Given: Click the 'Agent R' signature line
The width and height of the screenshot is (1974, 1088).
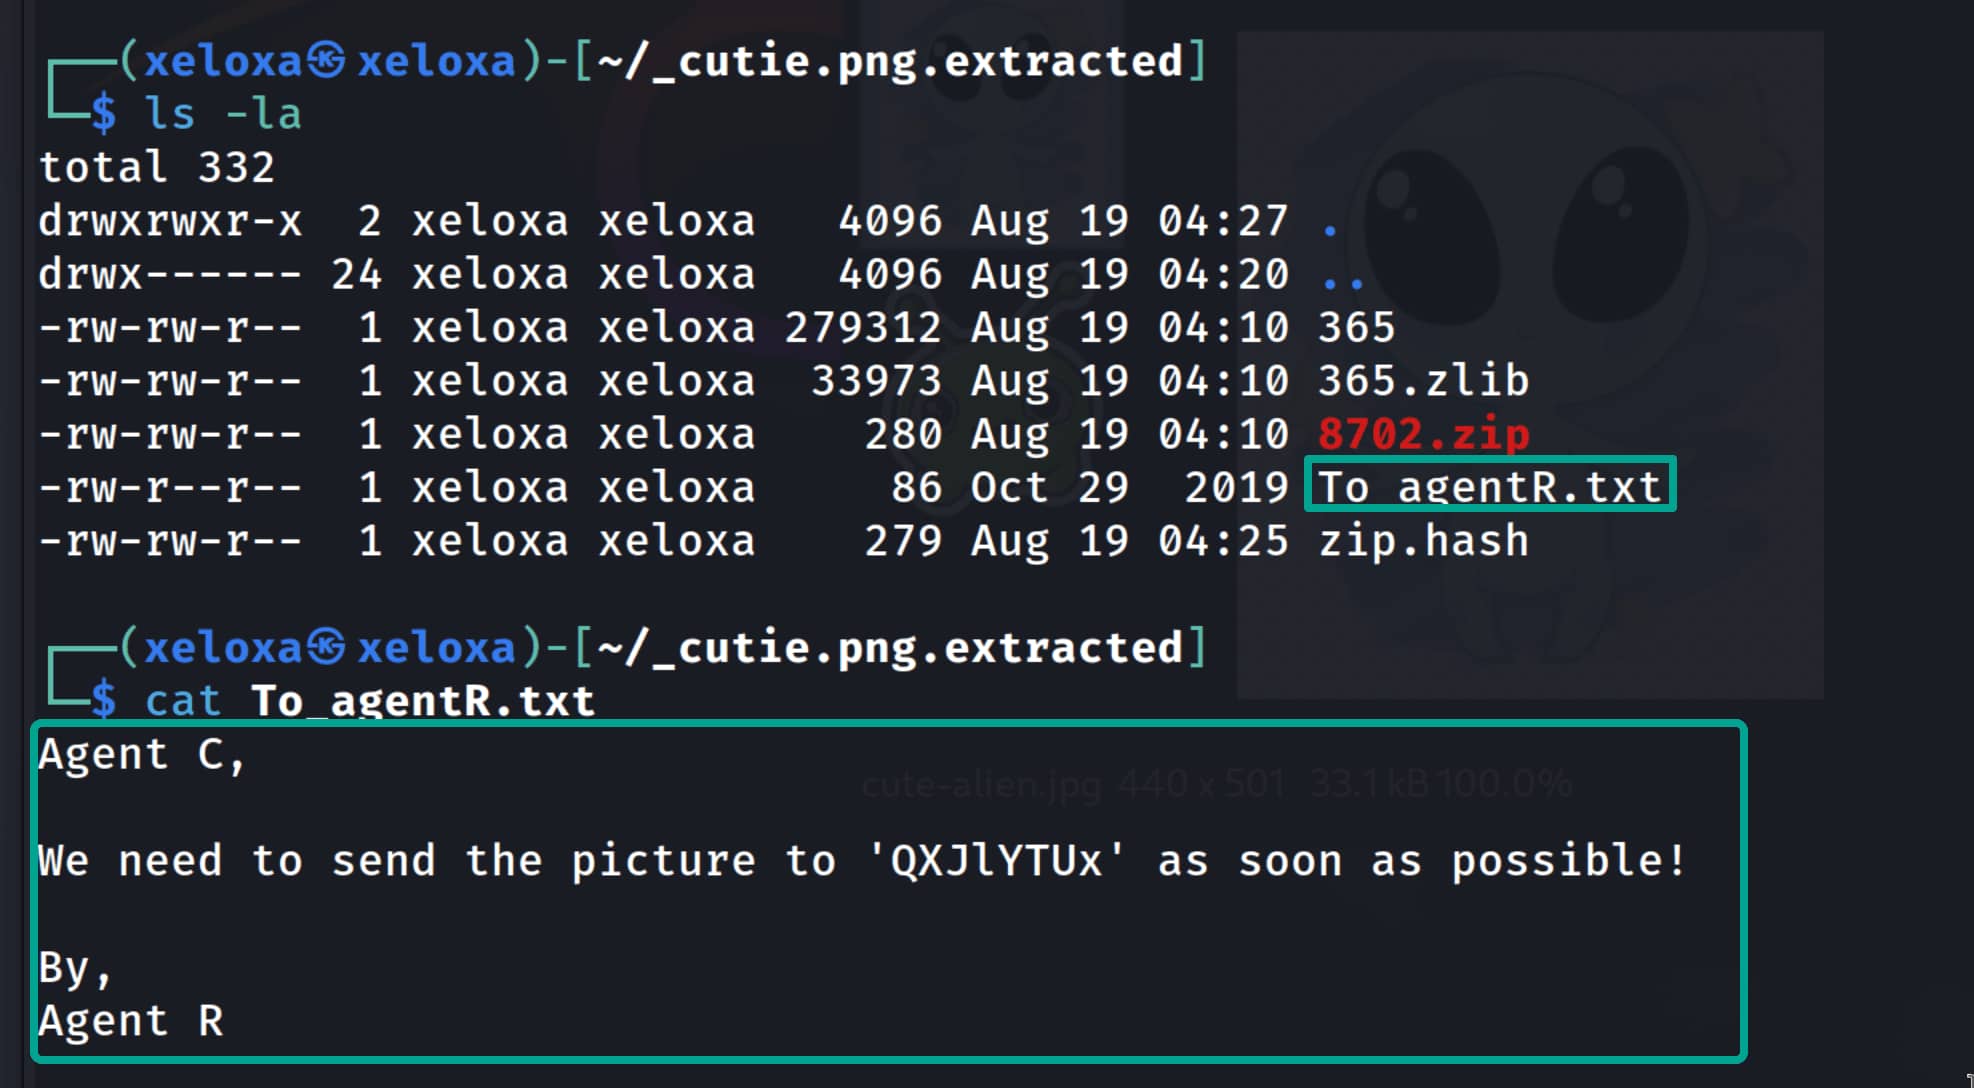Looking at the screenshot, I should tap(130, 1021).
